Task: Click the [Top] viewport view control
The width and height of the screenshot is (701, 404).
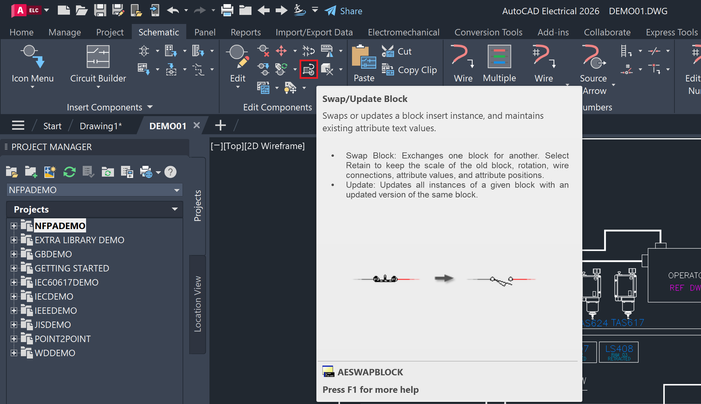Action: click(232, 146)
